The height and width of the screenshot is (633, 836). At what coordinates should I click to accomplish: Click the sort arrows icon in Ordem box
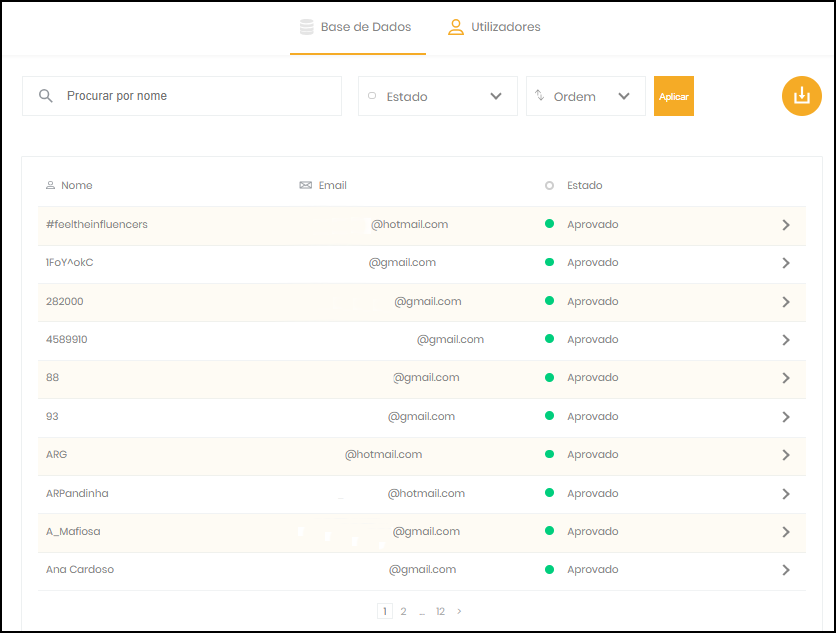[540, 96]
